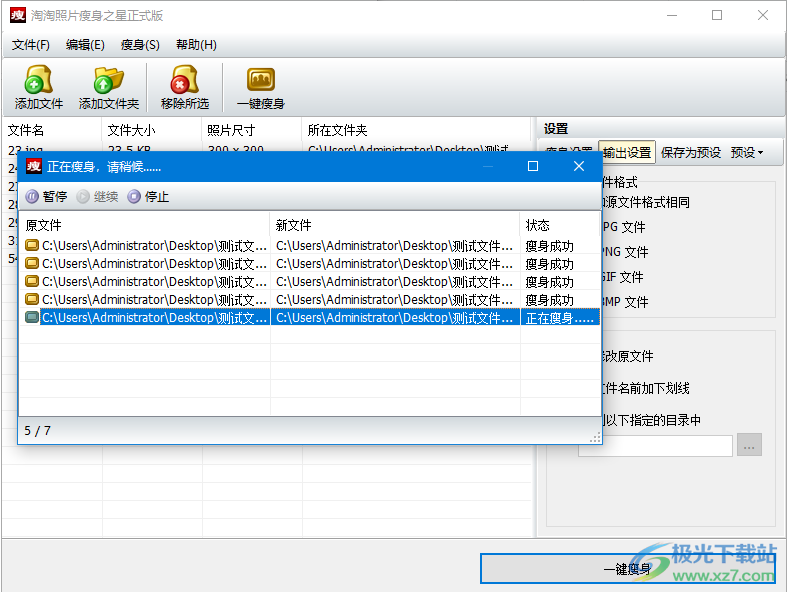Select the BMP 文件 format option

tap(625, 302)
